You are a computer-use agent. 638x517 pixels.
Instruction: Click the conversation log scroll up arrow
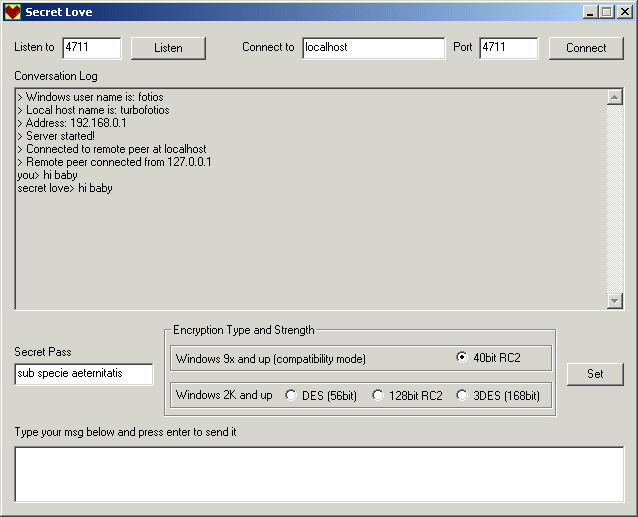pyautogui.click(x=615, y=97)
